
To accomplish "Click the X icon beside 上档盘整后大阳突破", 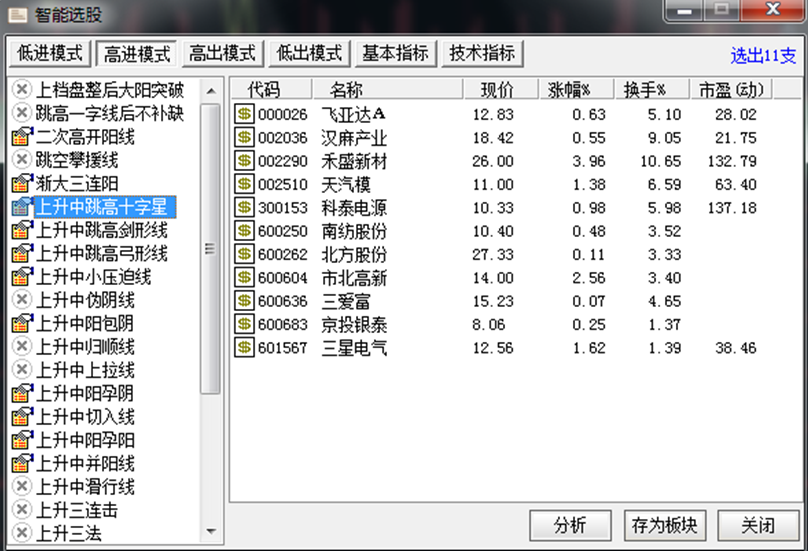I will [22, 90].
